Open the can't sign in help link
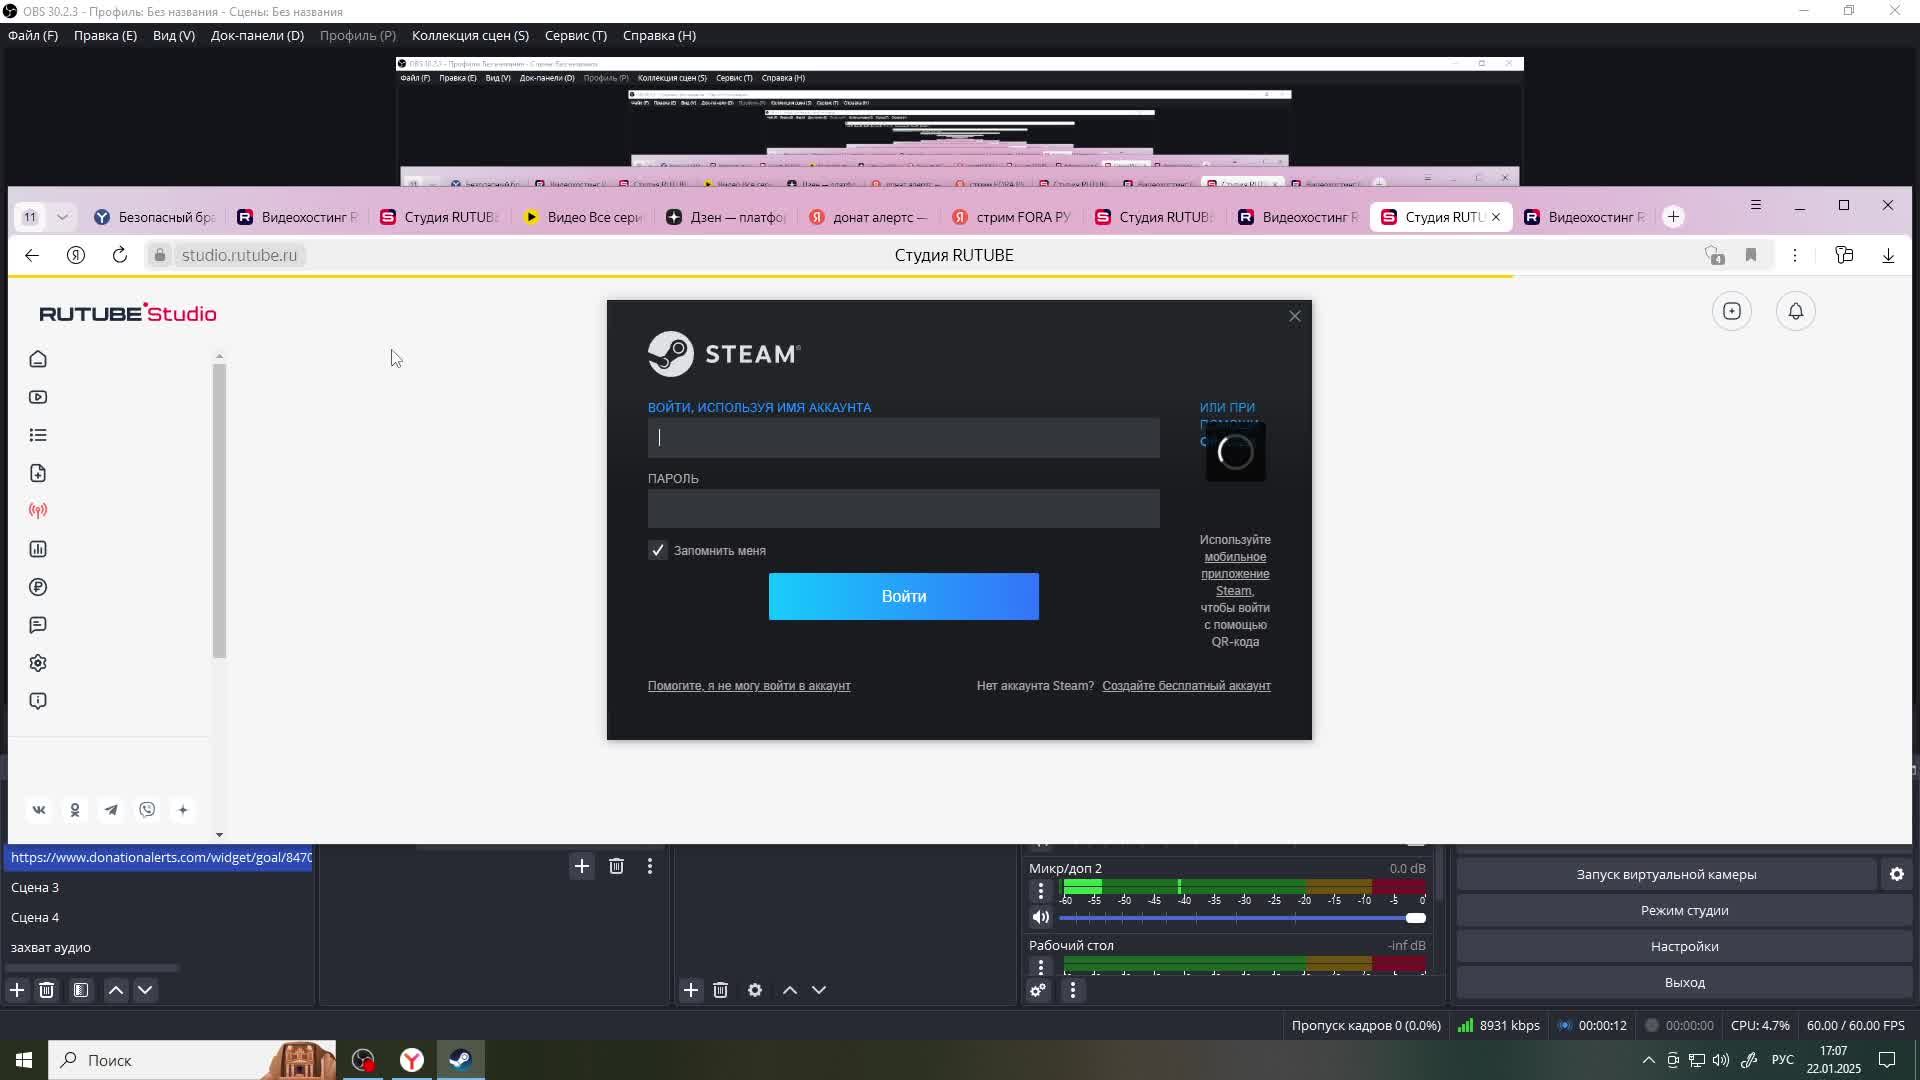Viewport: 1920px width, 1080px height. click(749, 686)
